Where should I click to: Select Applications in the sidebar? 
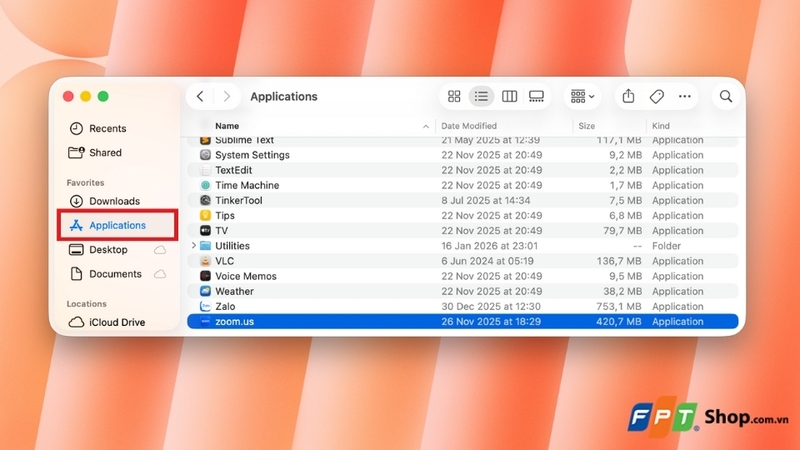pos(117,225)
